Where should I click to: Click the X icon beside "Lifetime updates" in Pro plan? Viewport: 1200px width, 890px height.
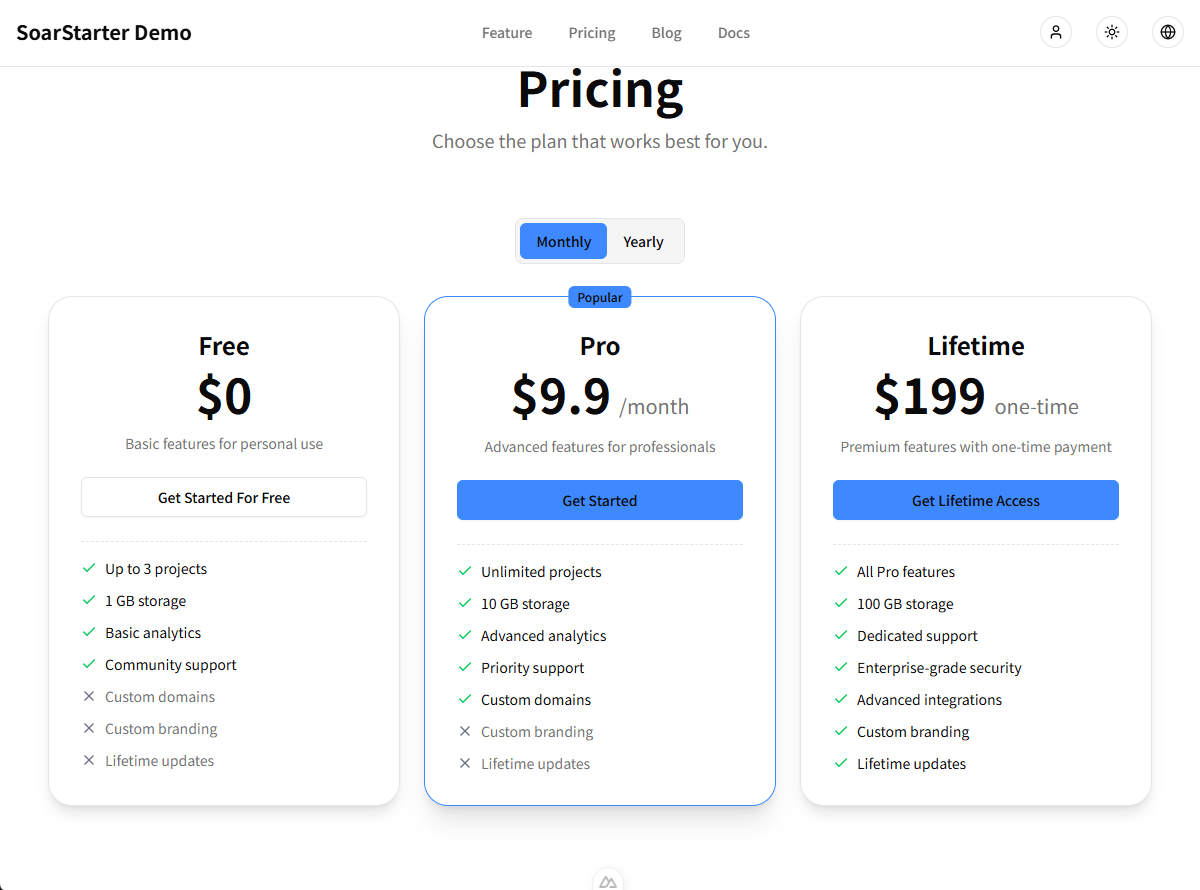tap(464, 763)
